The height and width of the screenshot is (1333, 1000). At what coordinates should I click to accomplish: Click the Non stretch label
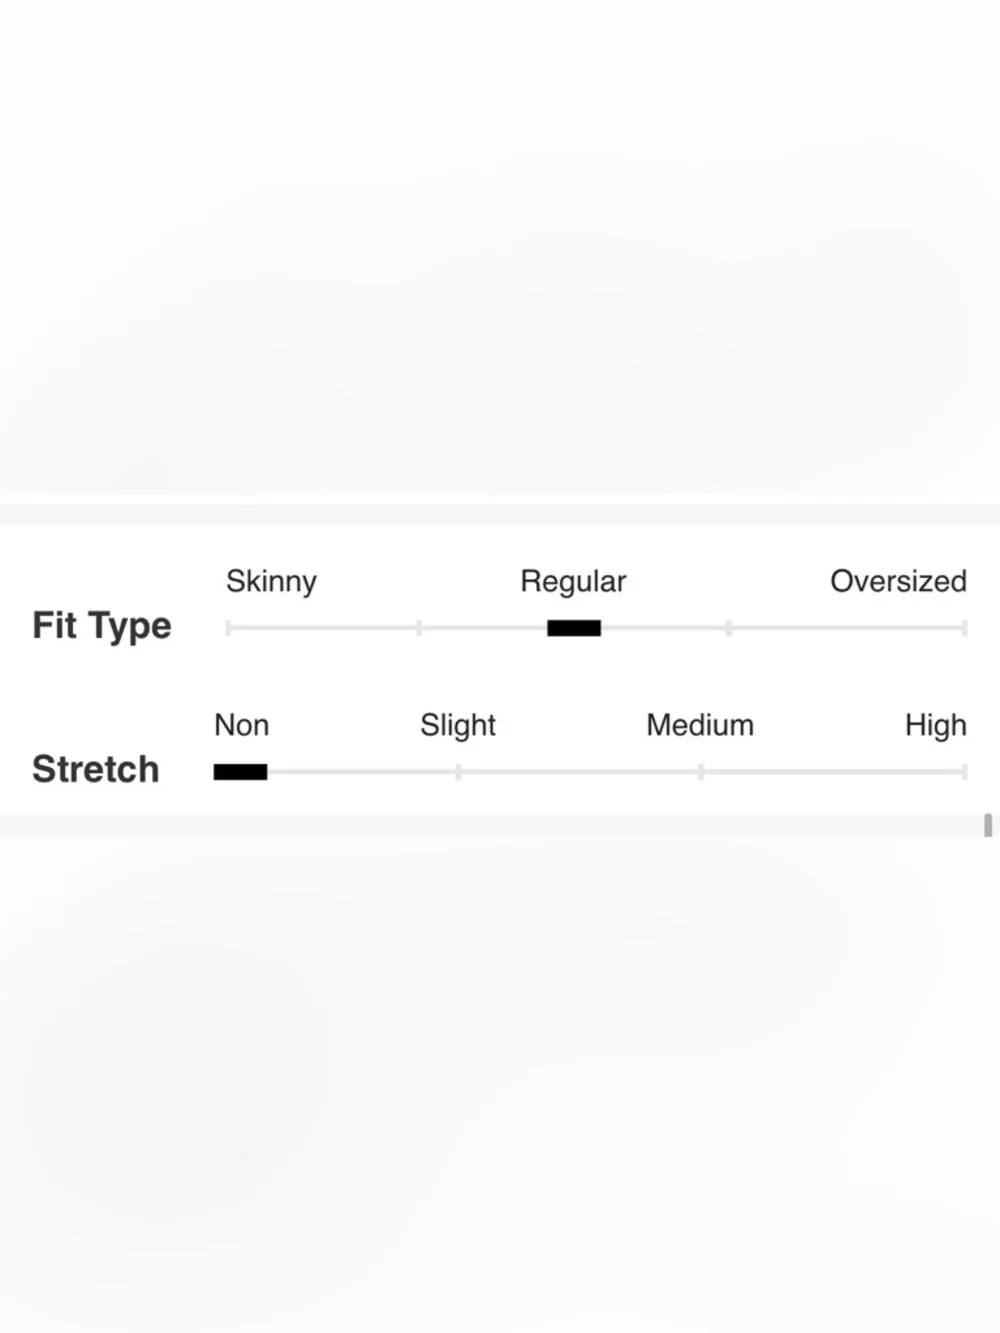pyautogui.click(x=241, y=725)
